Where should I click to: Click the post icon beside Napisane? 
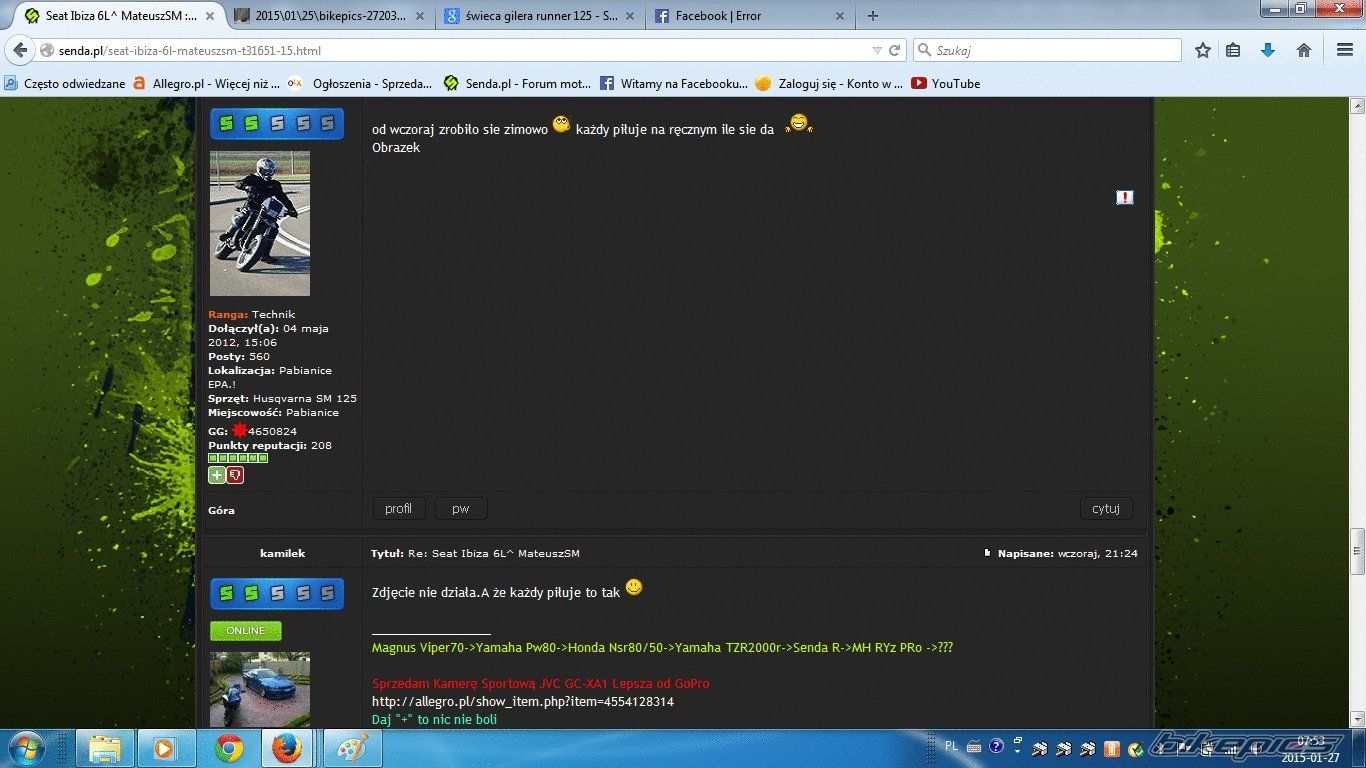click(988, 553)
